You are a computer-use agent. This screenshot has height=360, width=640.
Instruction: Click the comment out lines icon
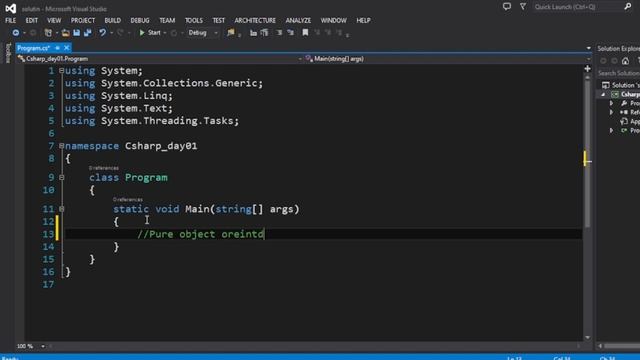[279, 33]
